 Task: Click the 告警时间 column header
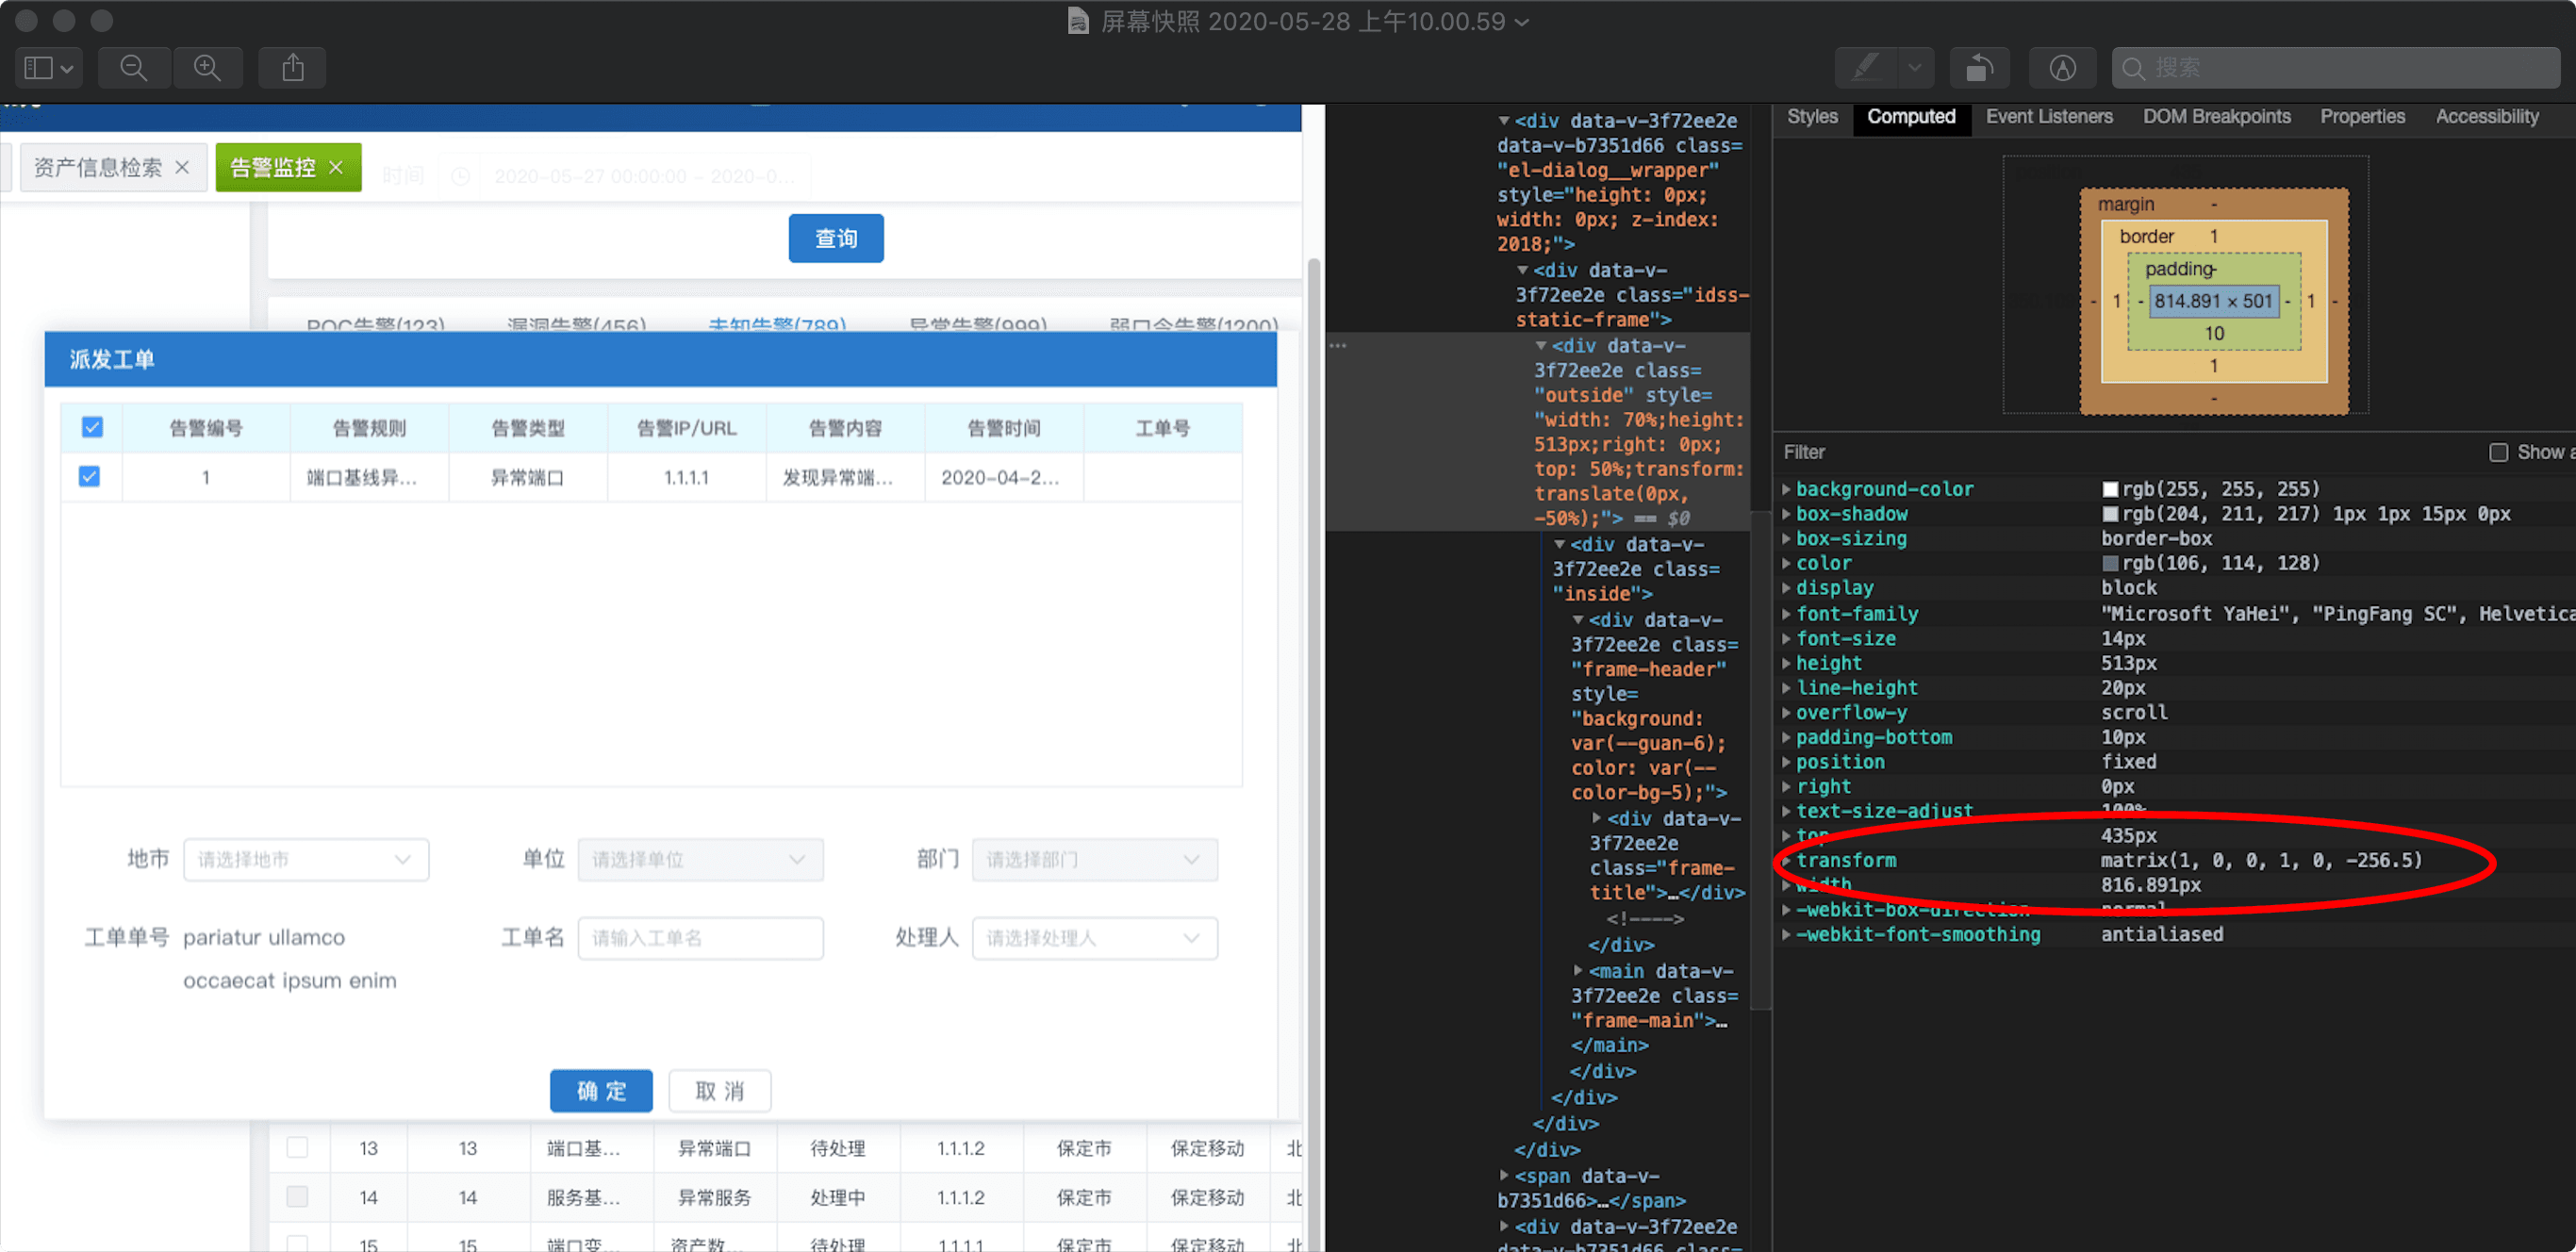tap(1003, 428)
